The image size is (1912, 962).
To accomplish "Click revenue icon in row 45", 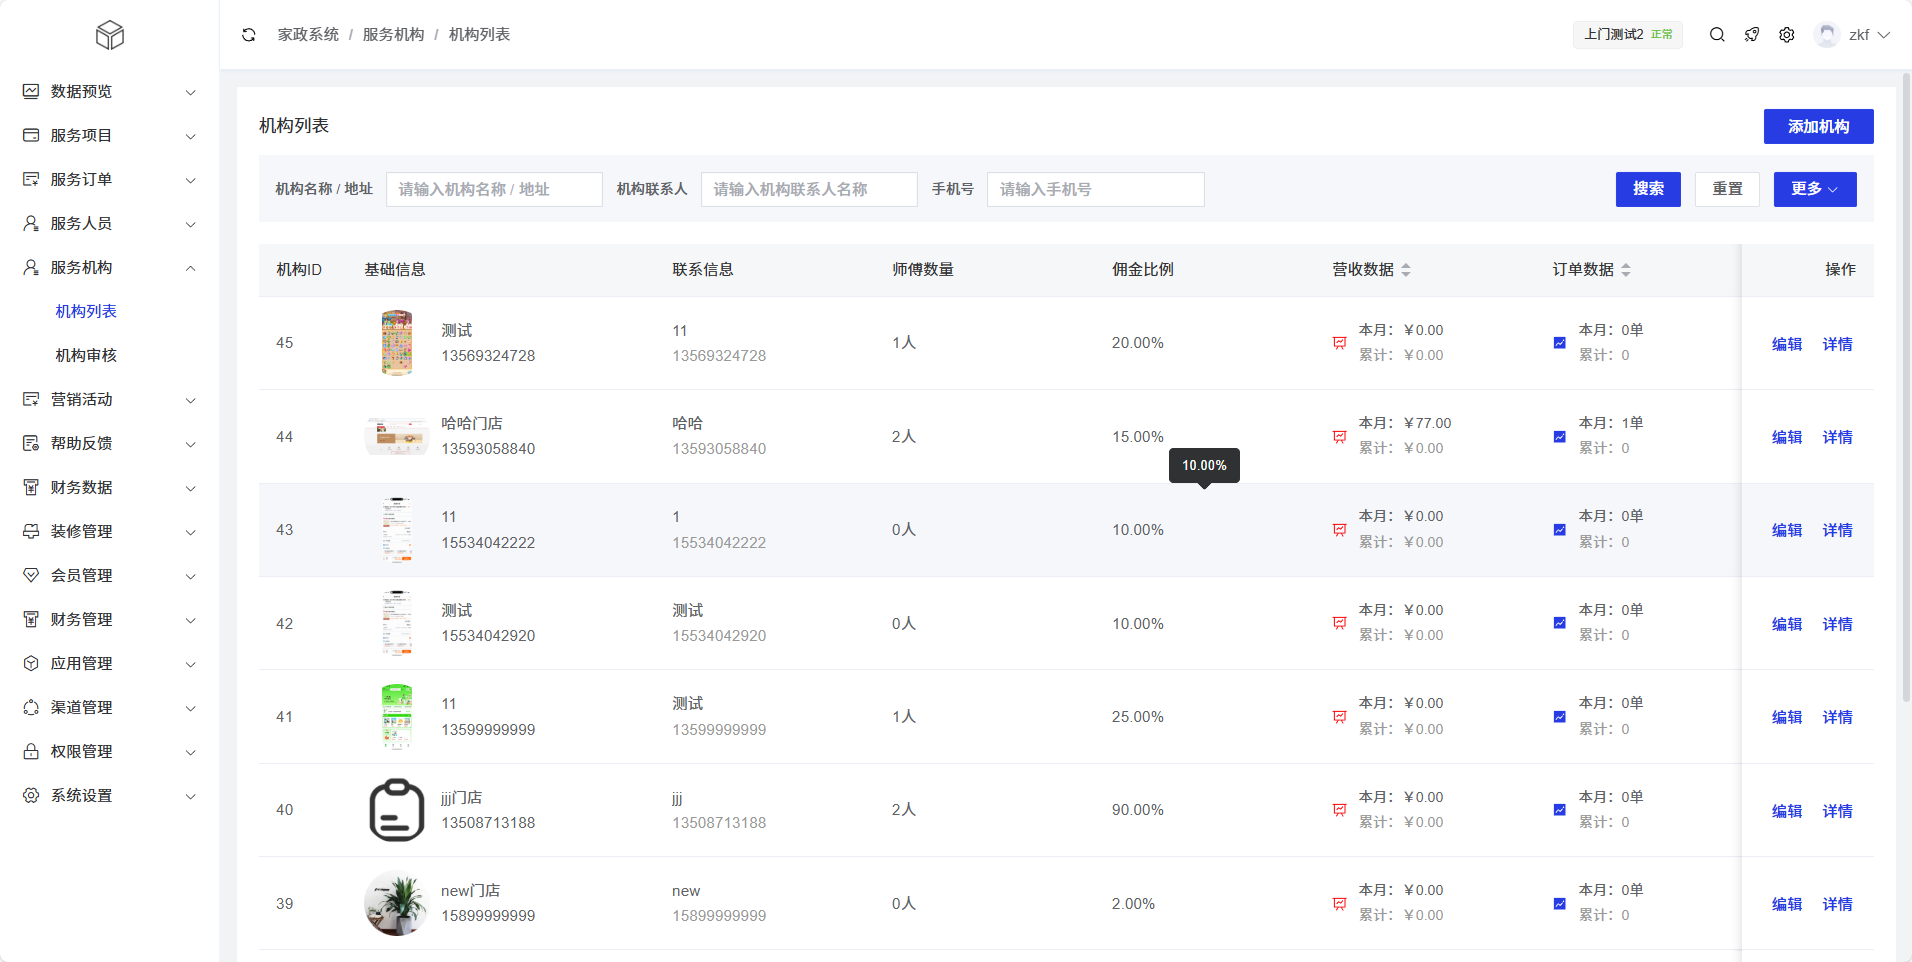I will 1339,343.
